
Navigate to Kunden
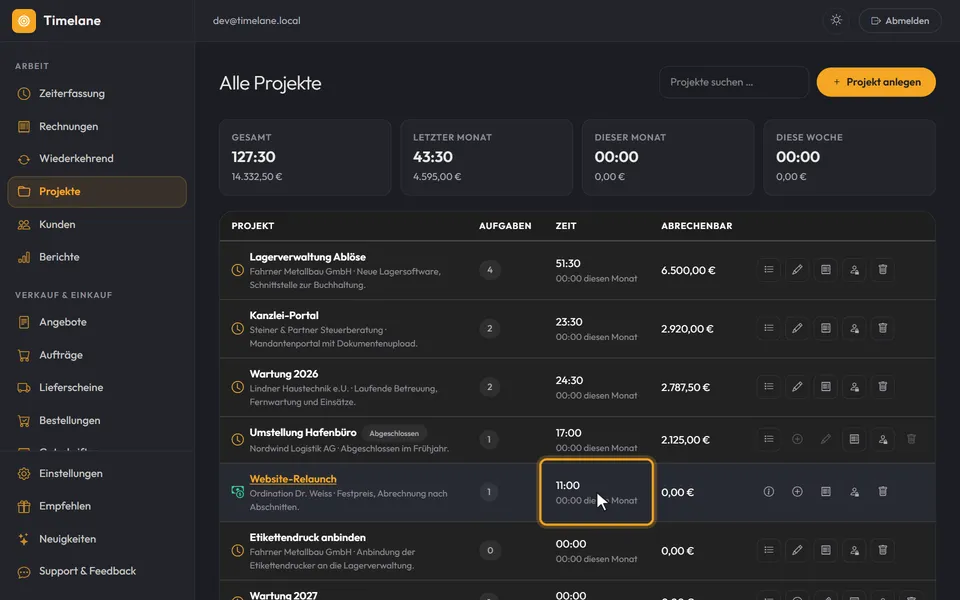97,225
